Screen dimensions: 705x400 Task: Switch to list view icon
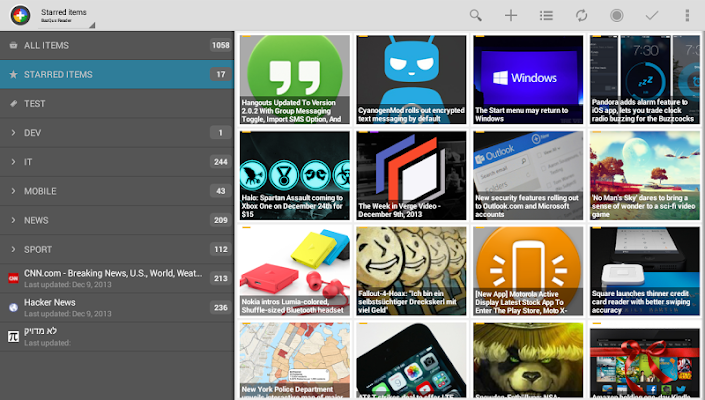pos(546,16)
